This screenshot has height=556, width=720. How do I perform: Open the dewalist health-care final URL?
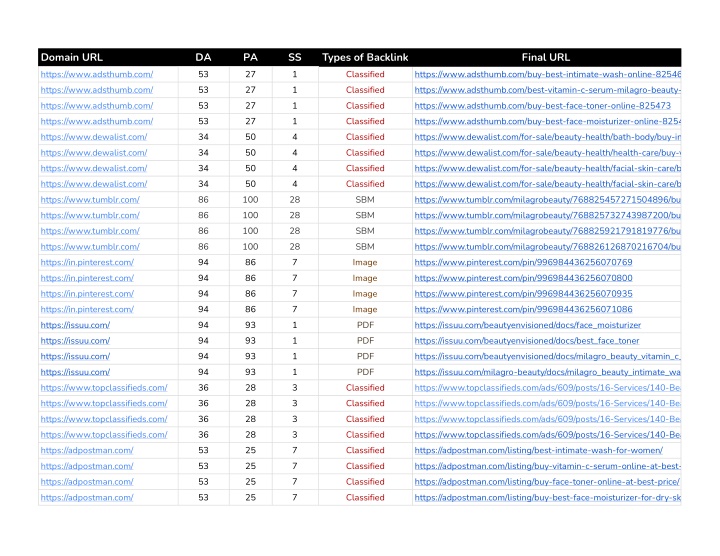point(547,152)
